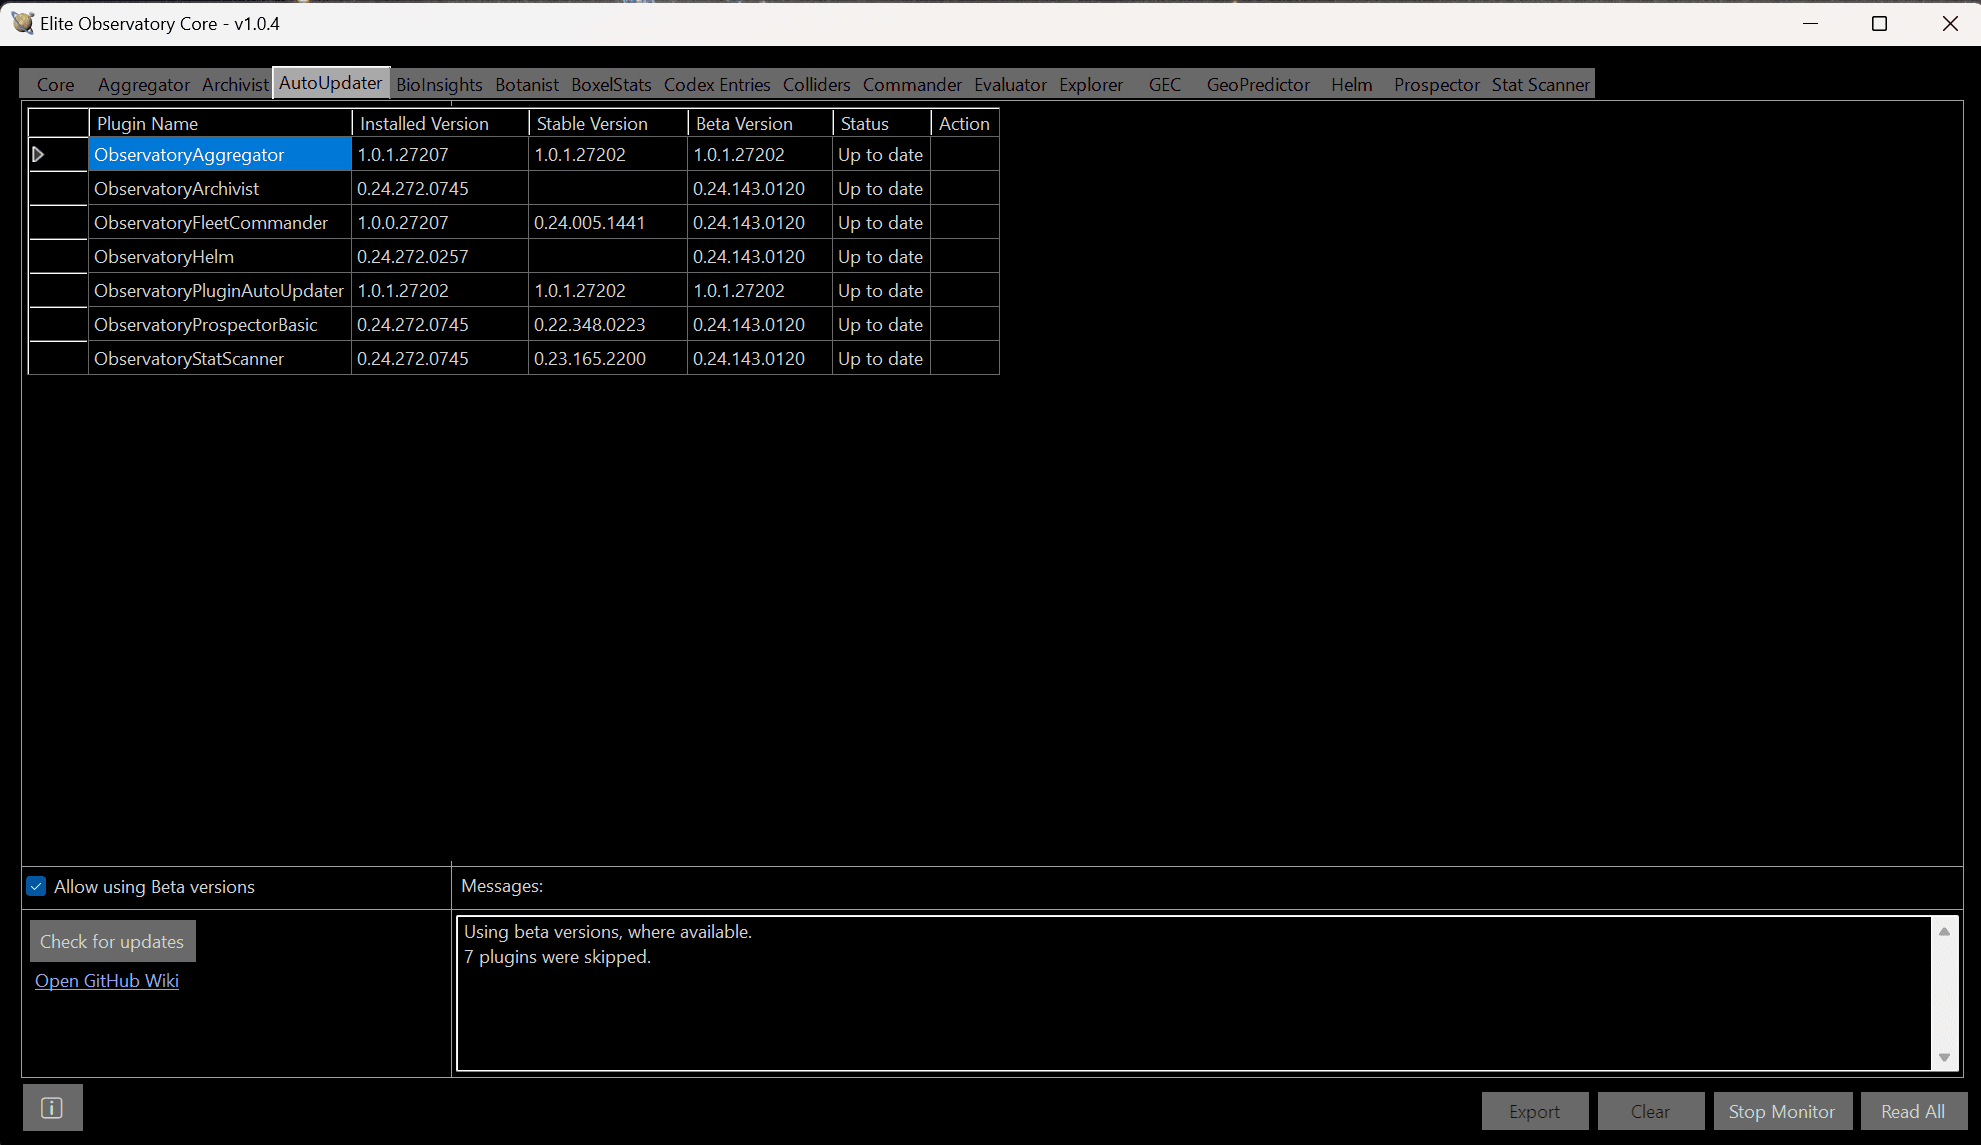Click the row pointer arrow beside ObservatoryAggregator
Image resolution: width=1981 pixels, height=1145 pixels.
[x=39, y=155]
